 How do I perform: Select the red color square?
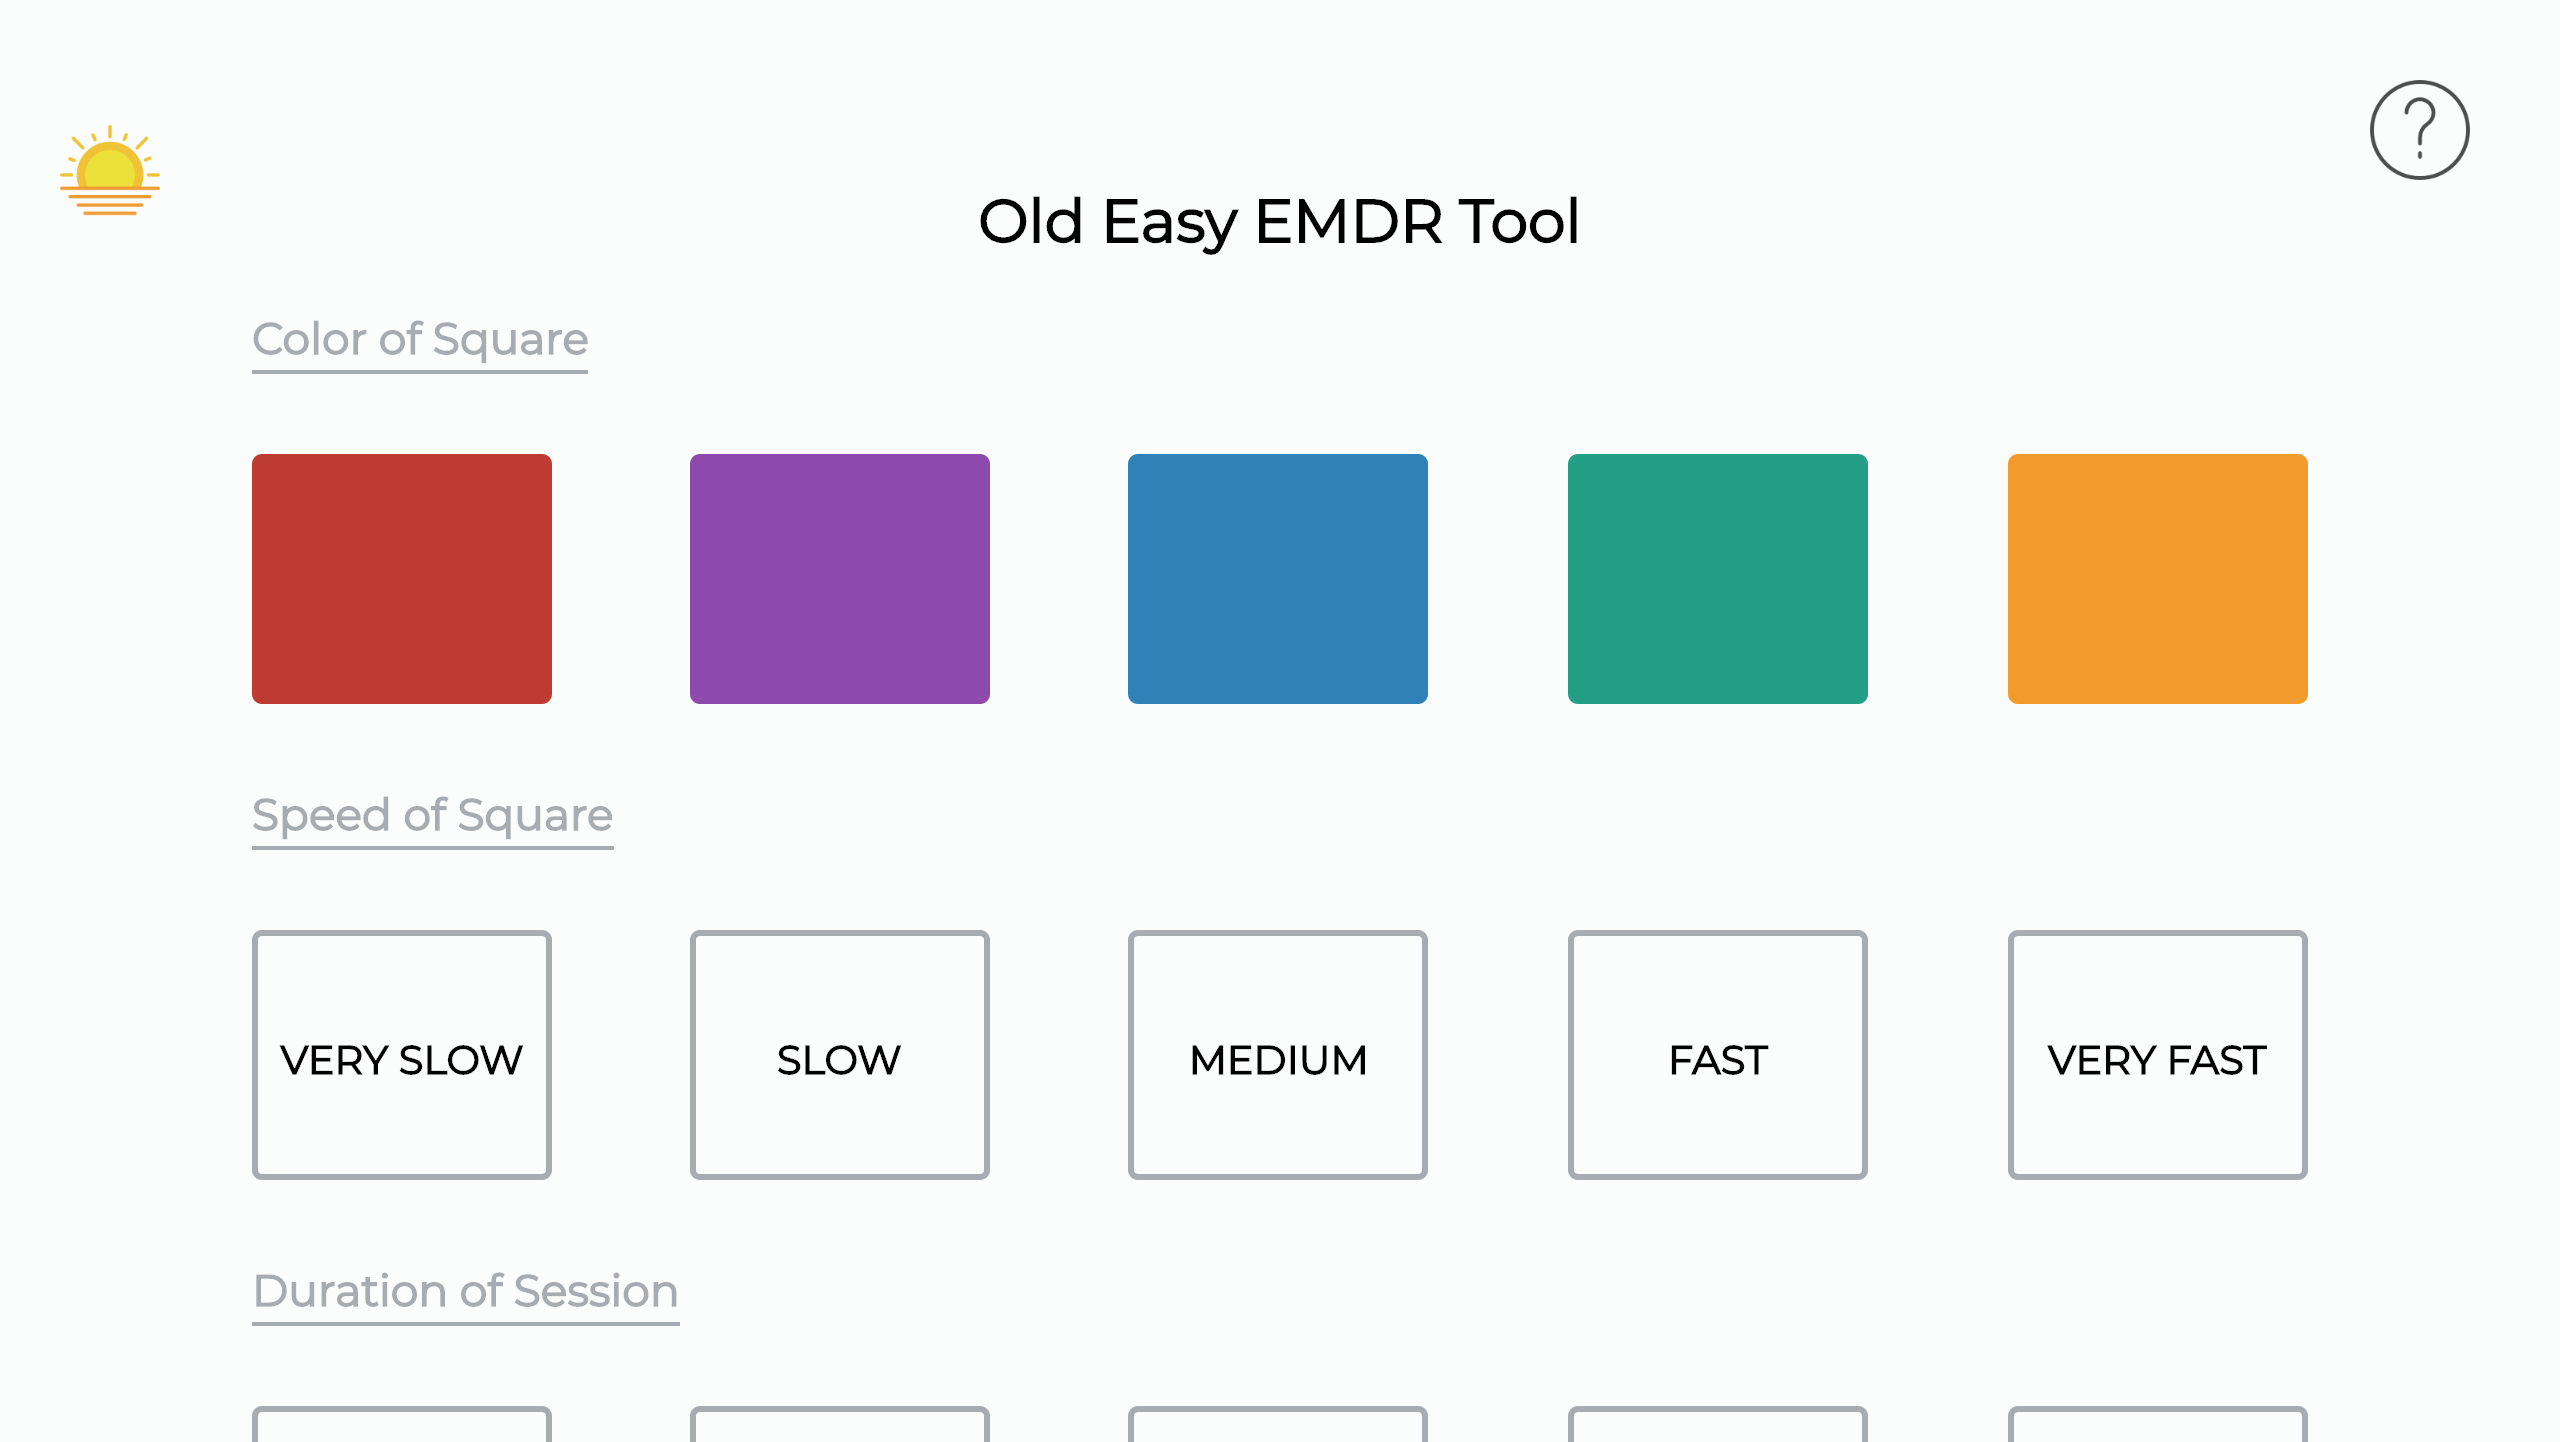tap(401, 577)
